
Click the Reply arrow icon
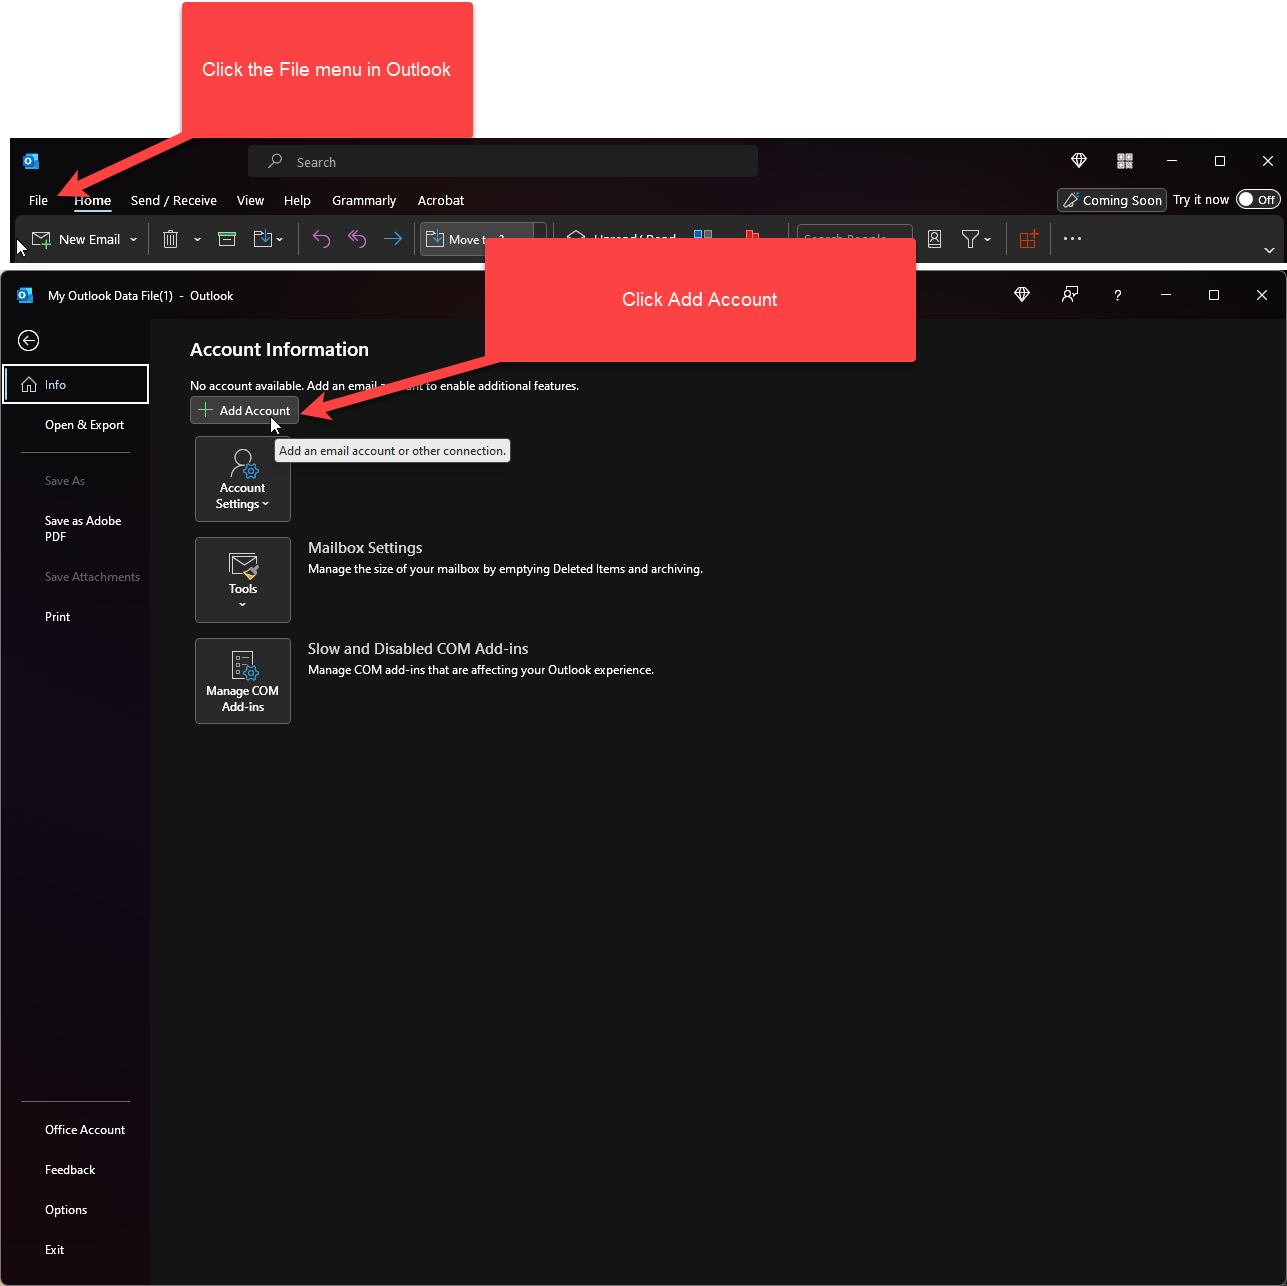click(321, 239)
